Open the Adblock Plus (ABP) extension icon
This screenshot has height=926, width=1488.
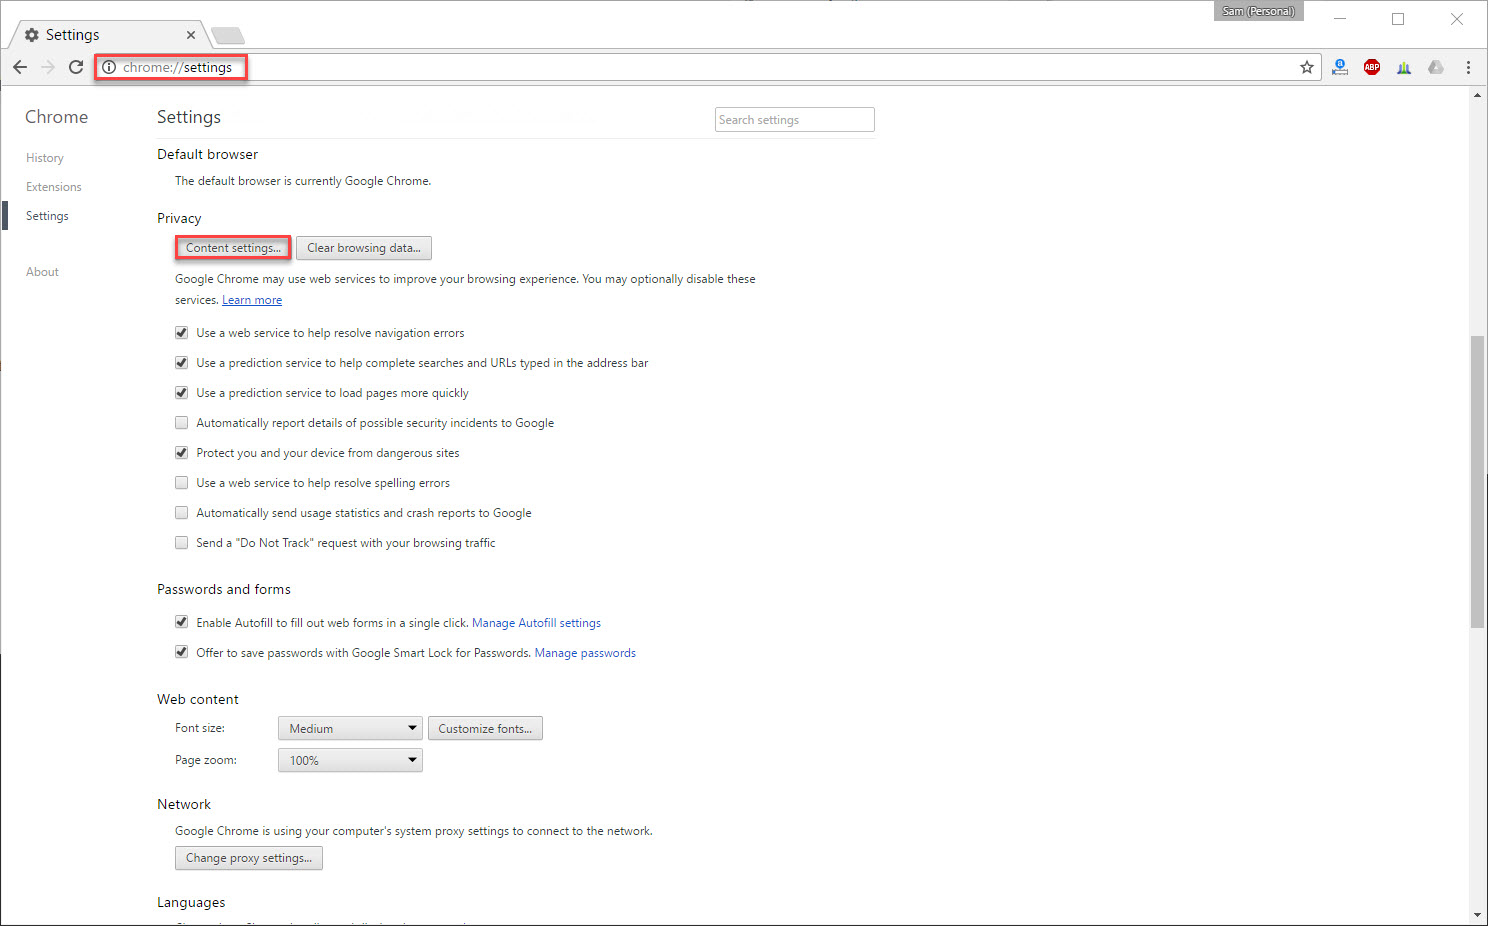point(1372,67)
